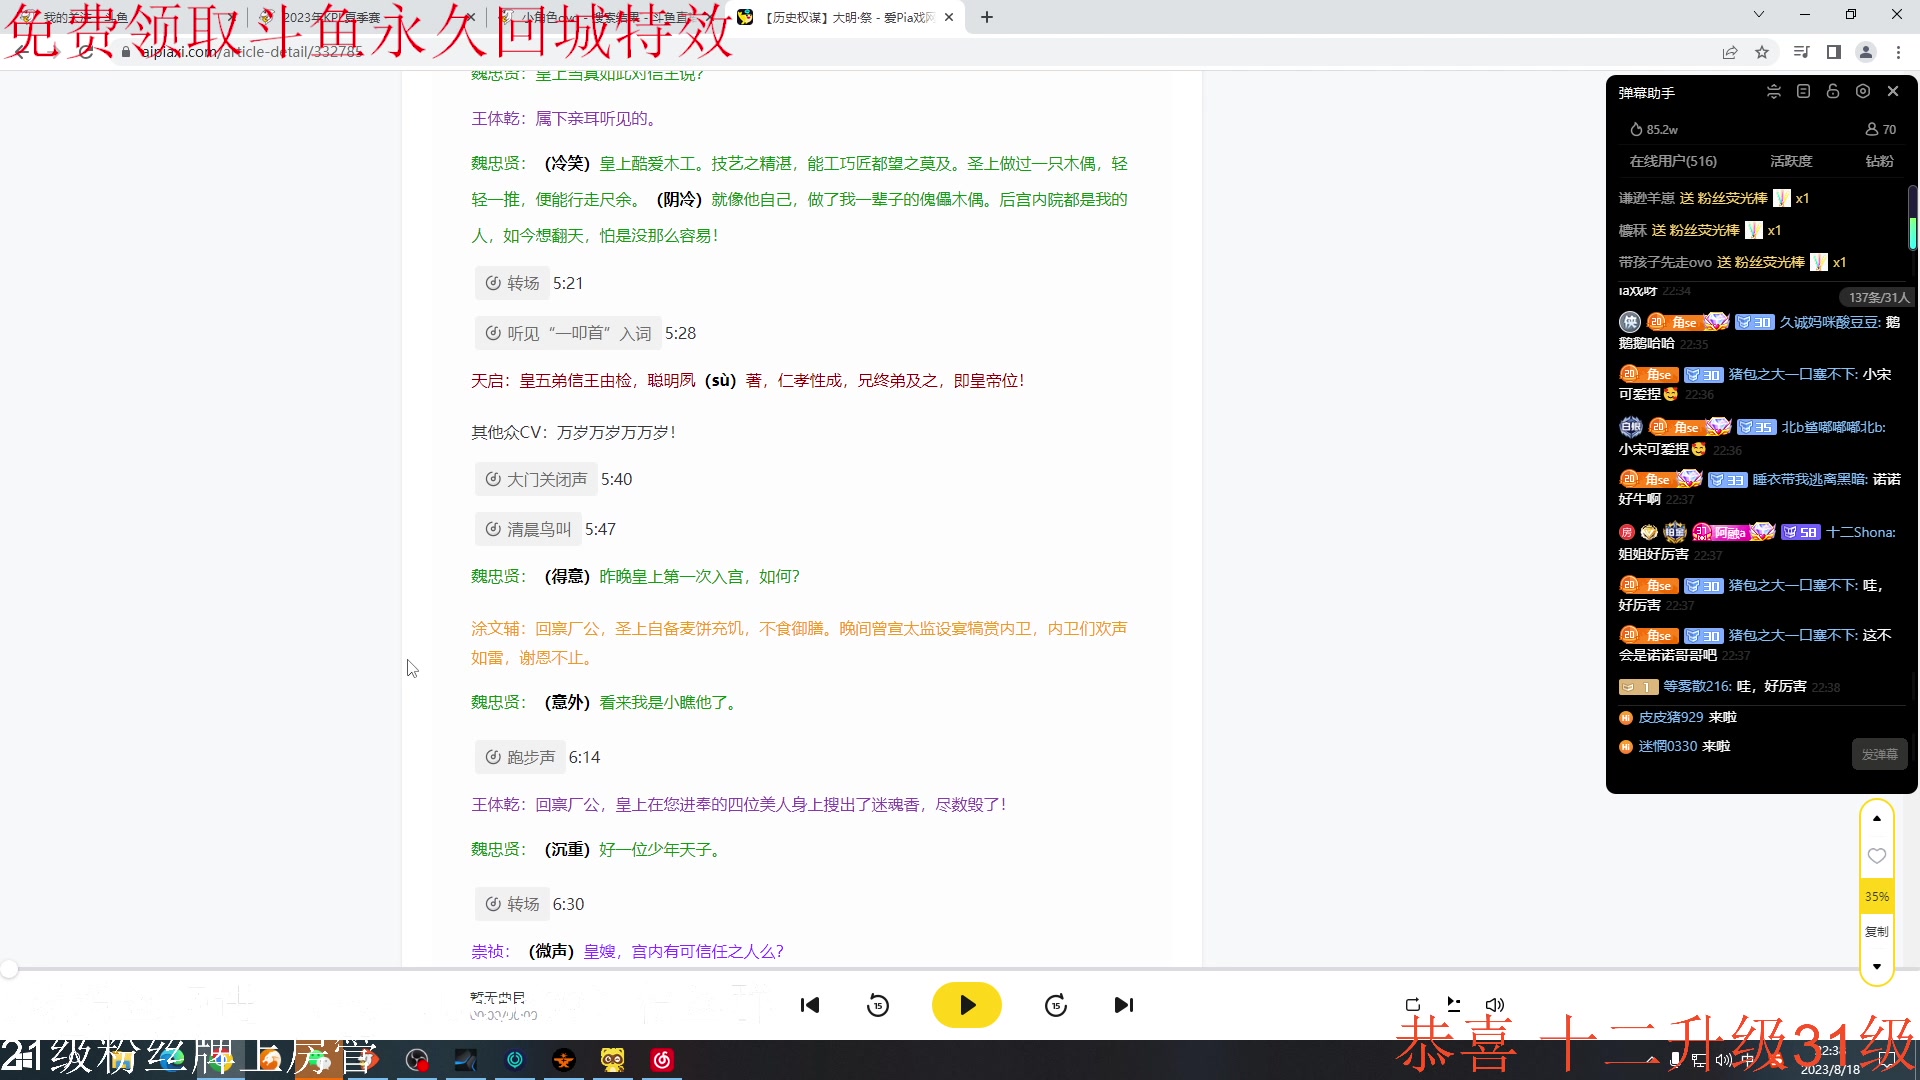Click the up arrow above the heart sidebar
Image resolution: width=1920 pixels, height=1080 pixels.
click(x=1877, y=818)
